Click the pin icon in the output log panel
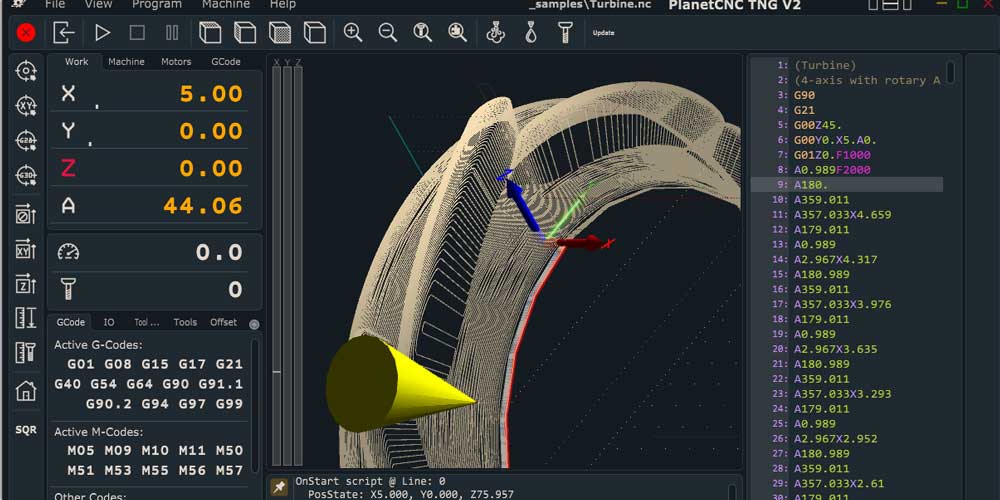Viewport: 1000px width, 500px height. coord(279,487)
